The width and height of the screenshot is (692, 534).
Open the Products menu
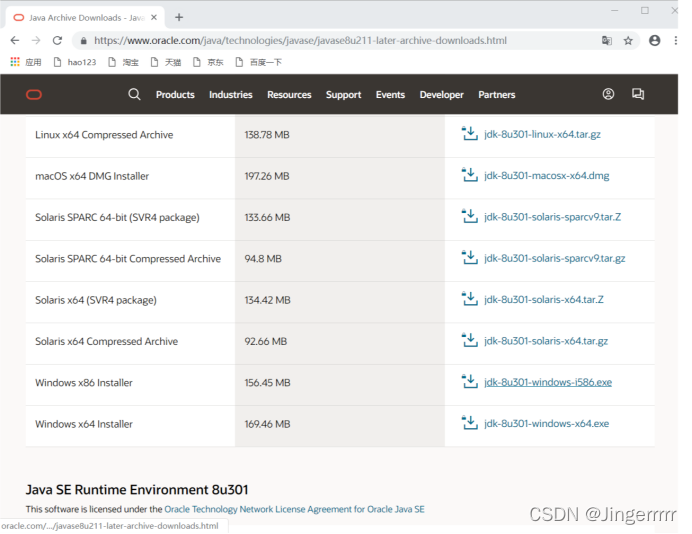coord(175,95)
